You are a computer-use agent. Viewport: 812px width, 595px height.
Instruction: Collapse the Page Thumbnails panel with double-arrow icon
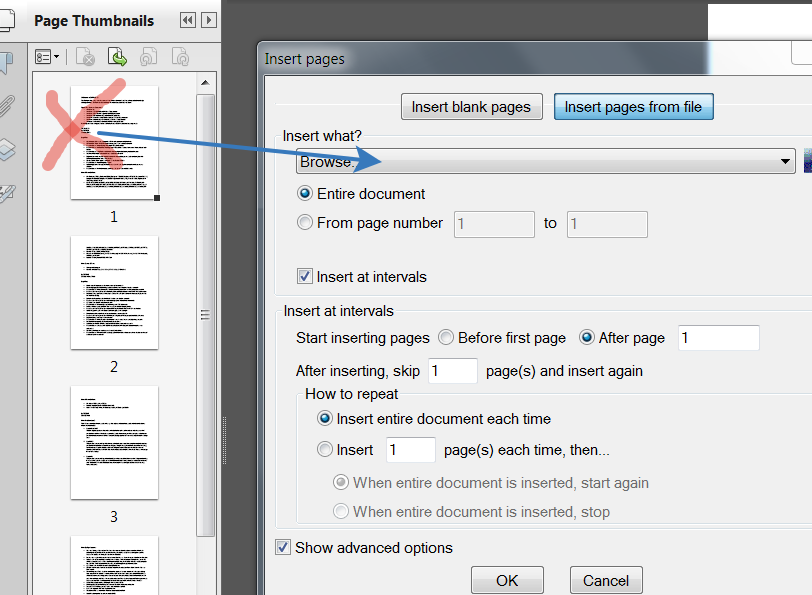click(x=187, y=20)
